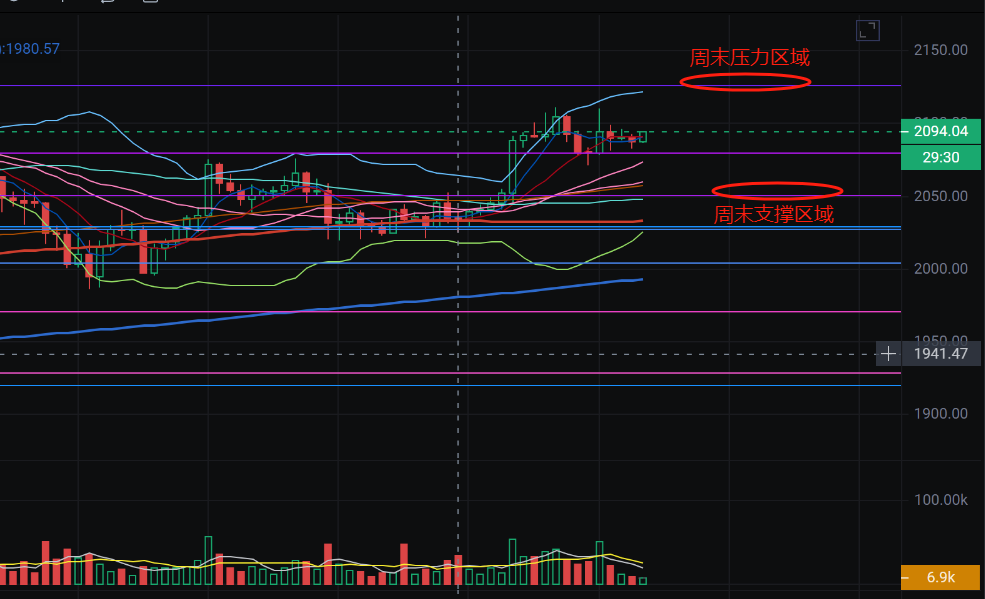985x599 pixels.
Task: Select the current price label 2094.04
Action: tap(940, 131)
